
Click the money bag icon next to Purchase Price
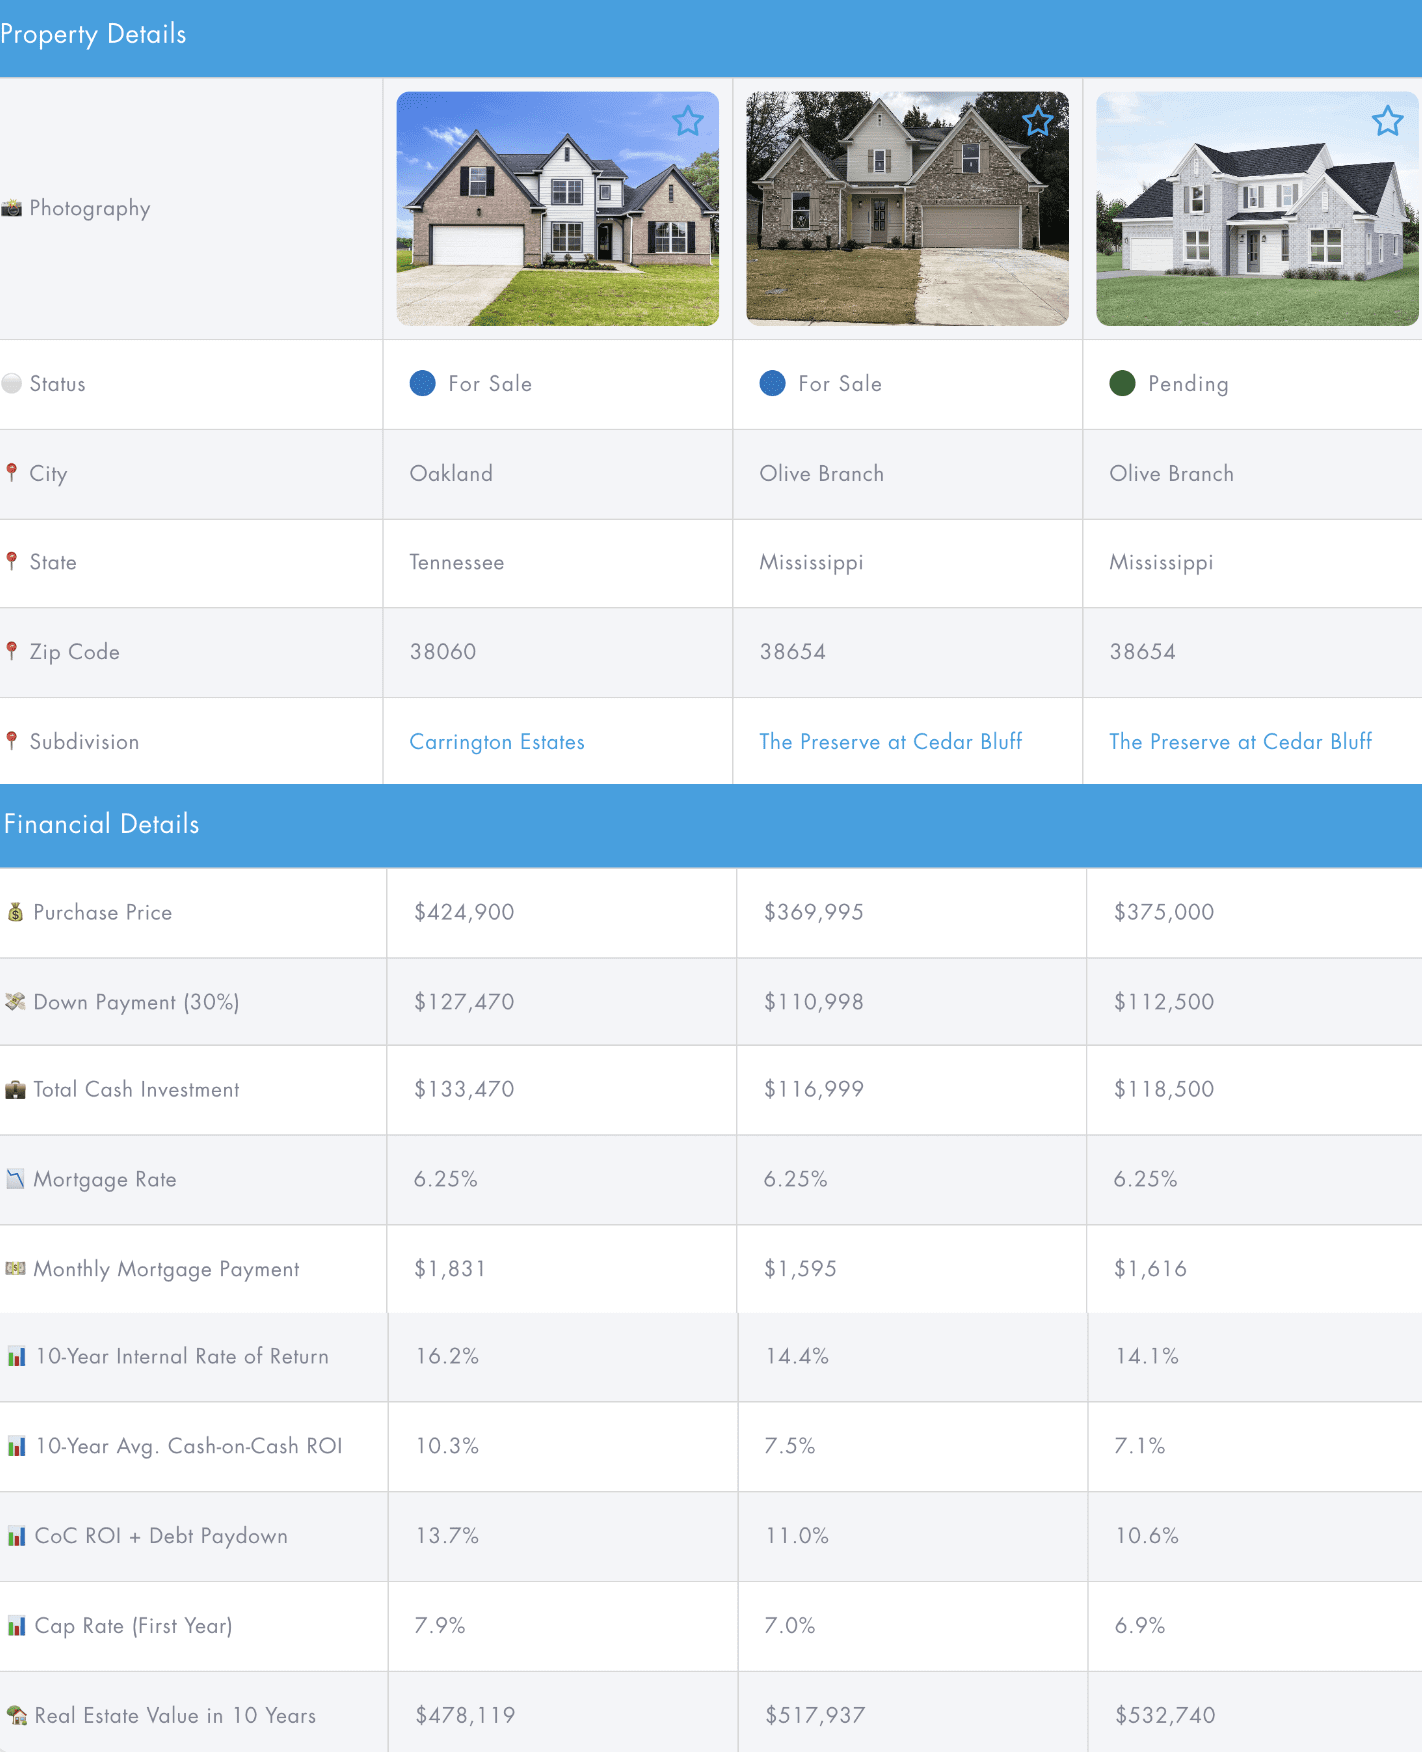coord(15,912)
